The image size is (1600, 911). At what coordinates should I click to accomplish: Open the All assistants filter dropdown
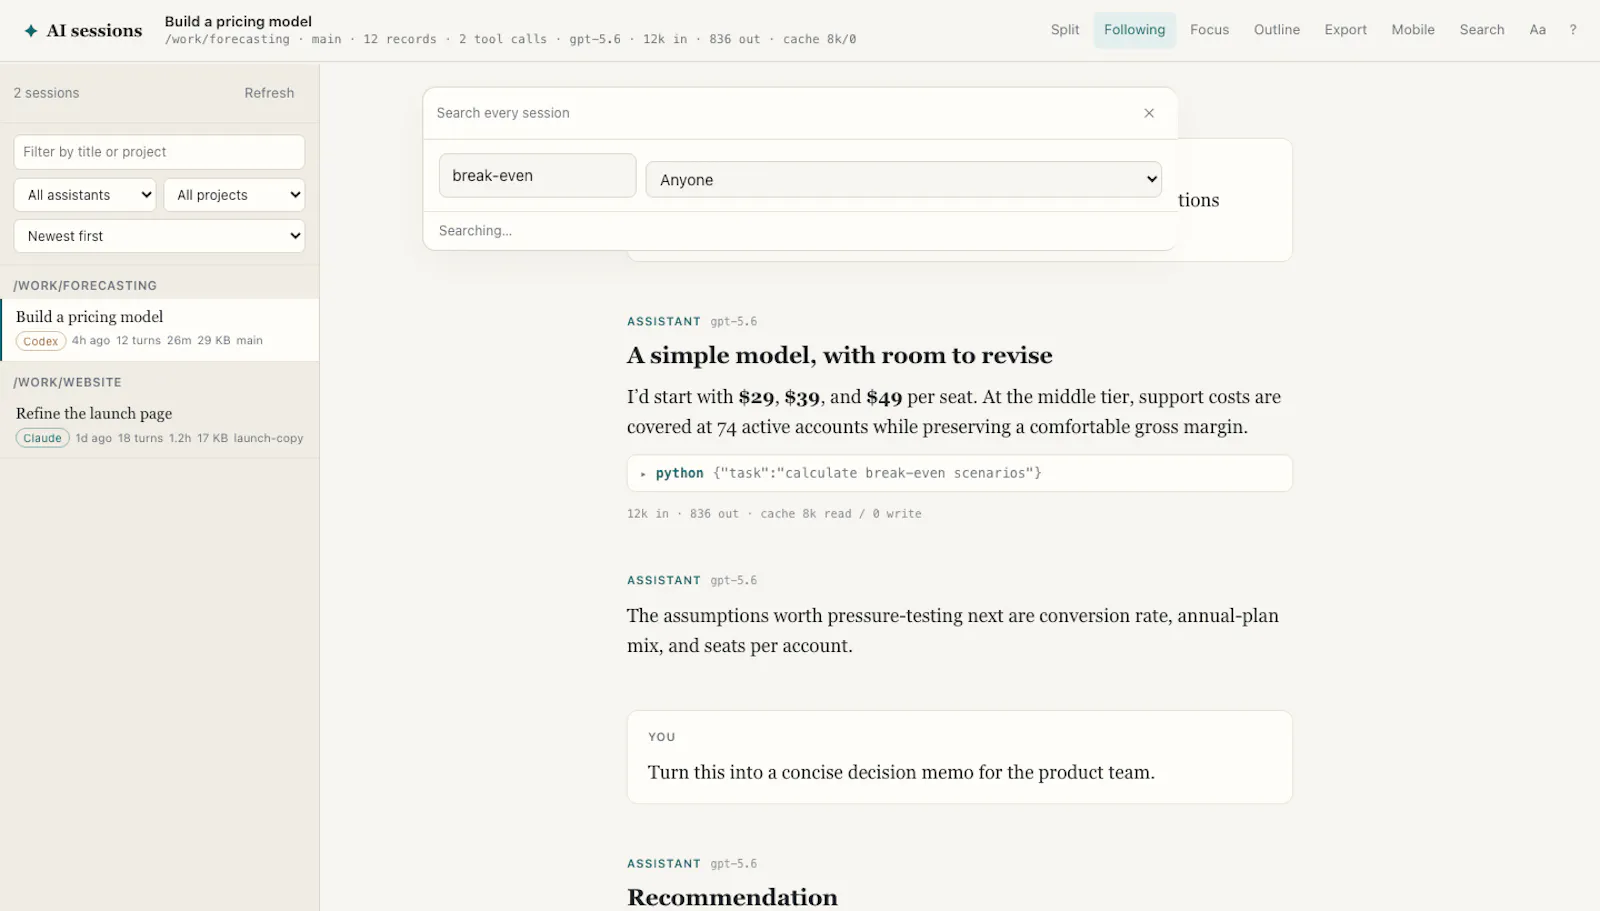(x=85, y=195)
